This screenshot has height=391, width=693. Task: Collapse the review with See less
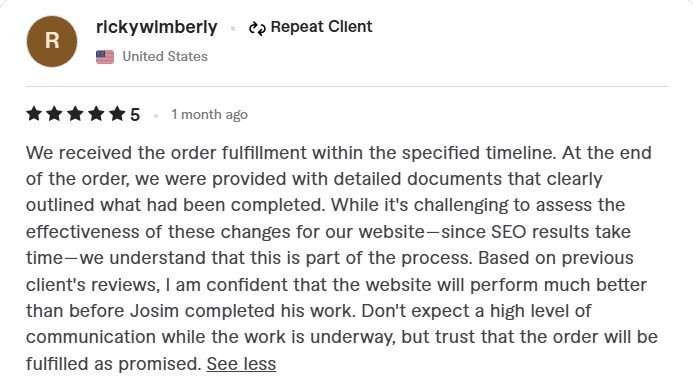coord(241,364)
